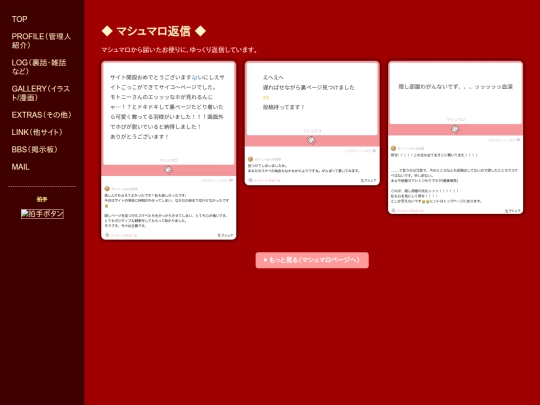This screenshot has width=540, height=405.
Task: Click the 拍手 label in the sidebar
Action: (x=42, y=199)
